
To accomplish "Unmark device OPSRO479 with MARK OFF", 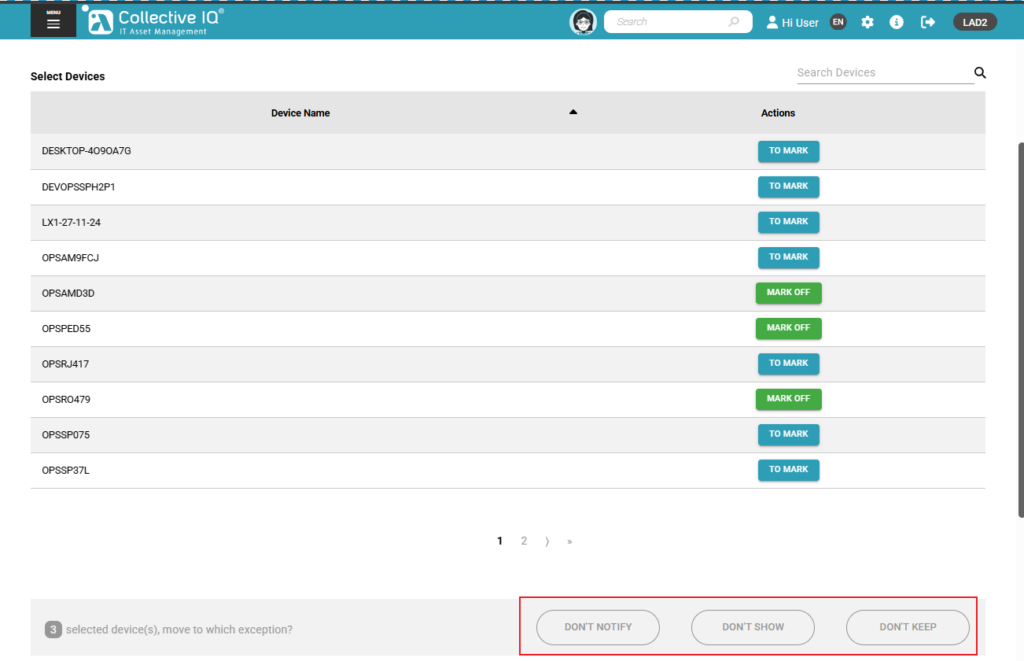I will click(788, 399).
